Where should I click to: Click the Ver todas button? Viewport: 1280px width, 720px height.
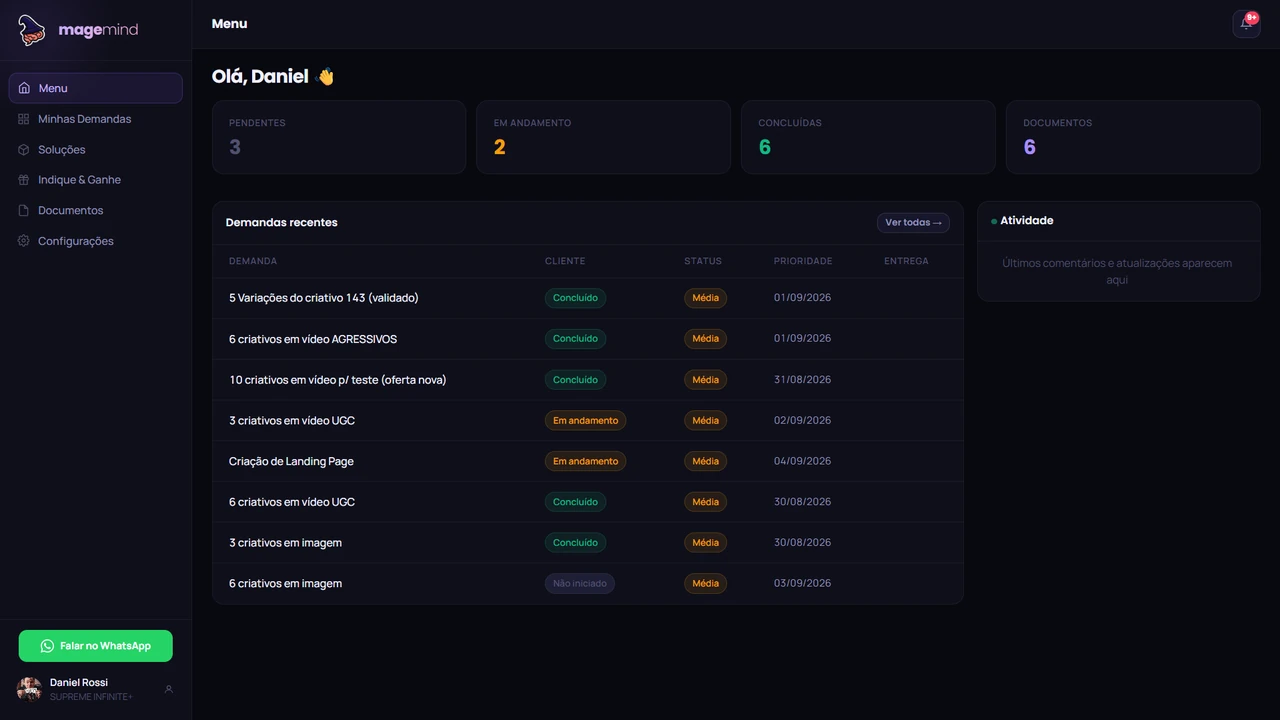913,223
